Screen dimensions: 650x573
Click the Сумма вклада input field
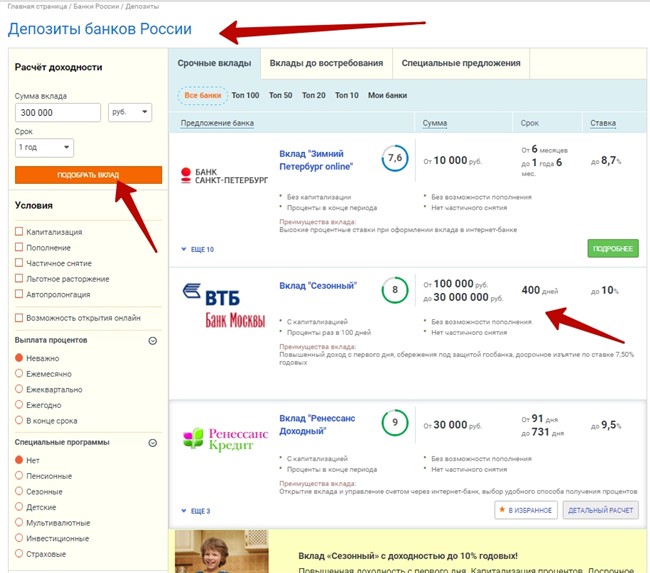tap(58, 113)
